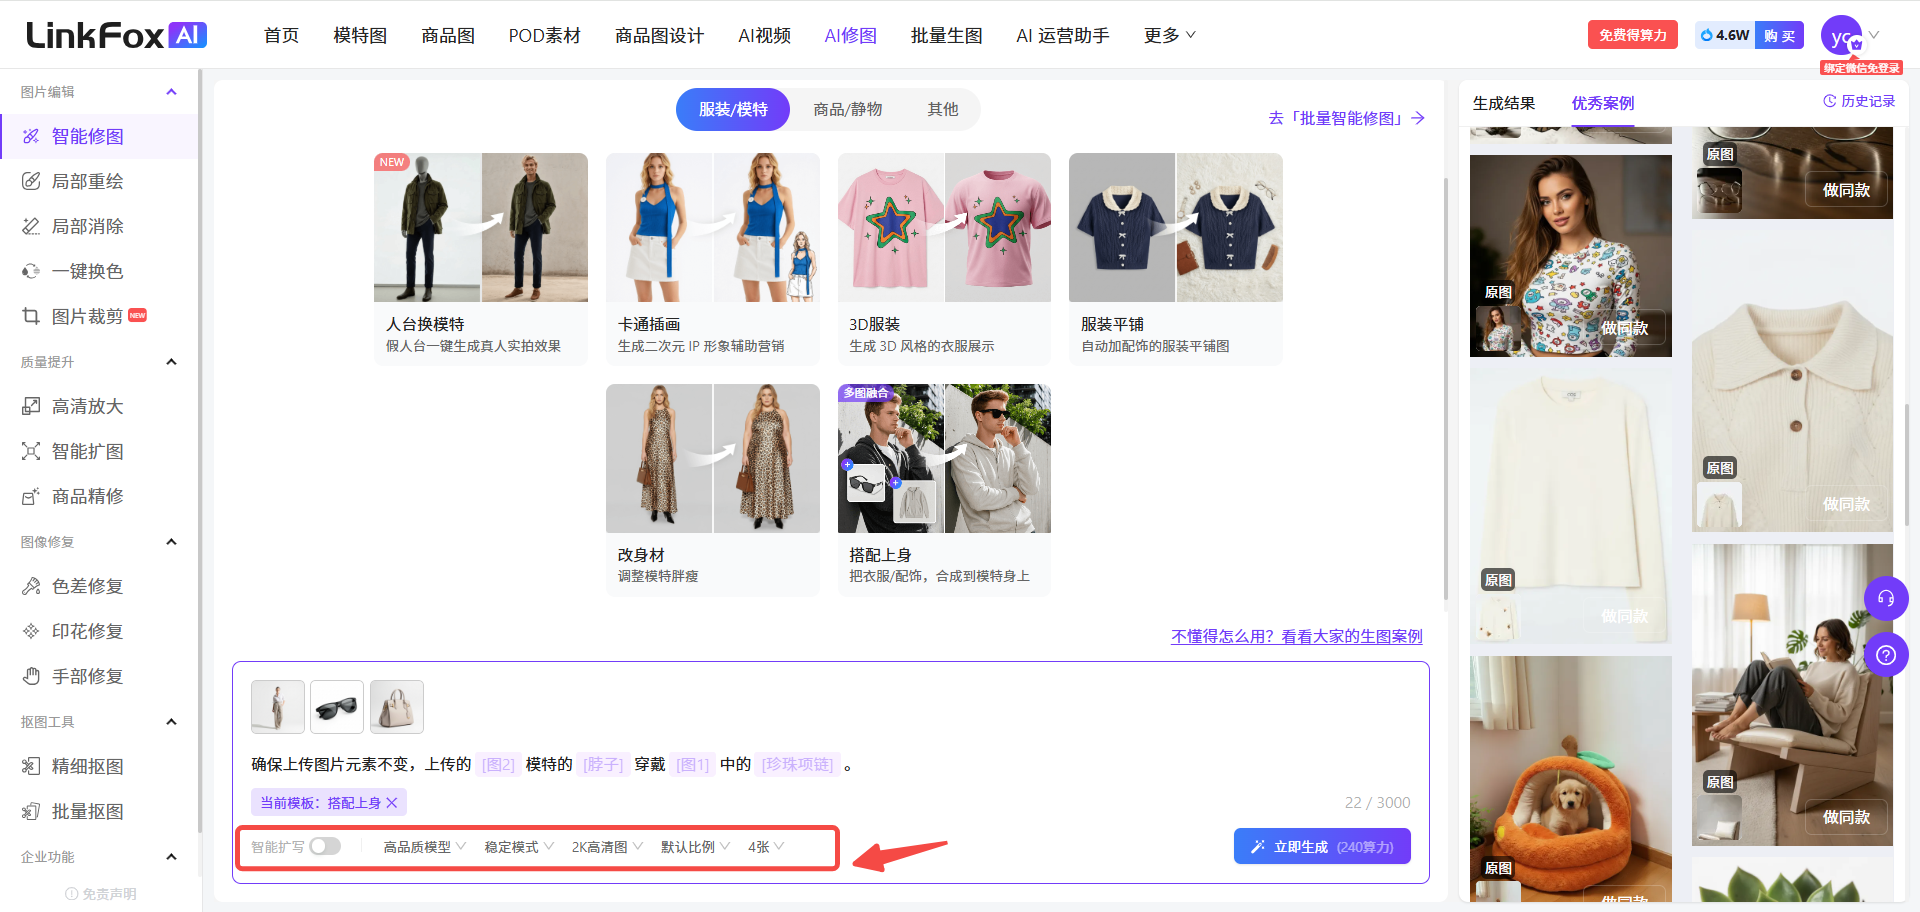Click the 4.6W compute points balance
The height and width of the screenshot is (912, 1920).
[1725, 35]
